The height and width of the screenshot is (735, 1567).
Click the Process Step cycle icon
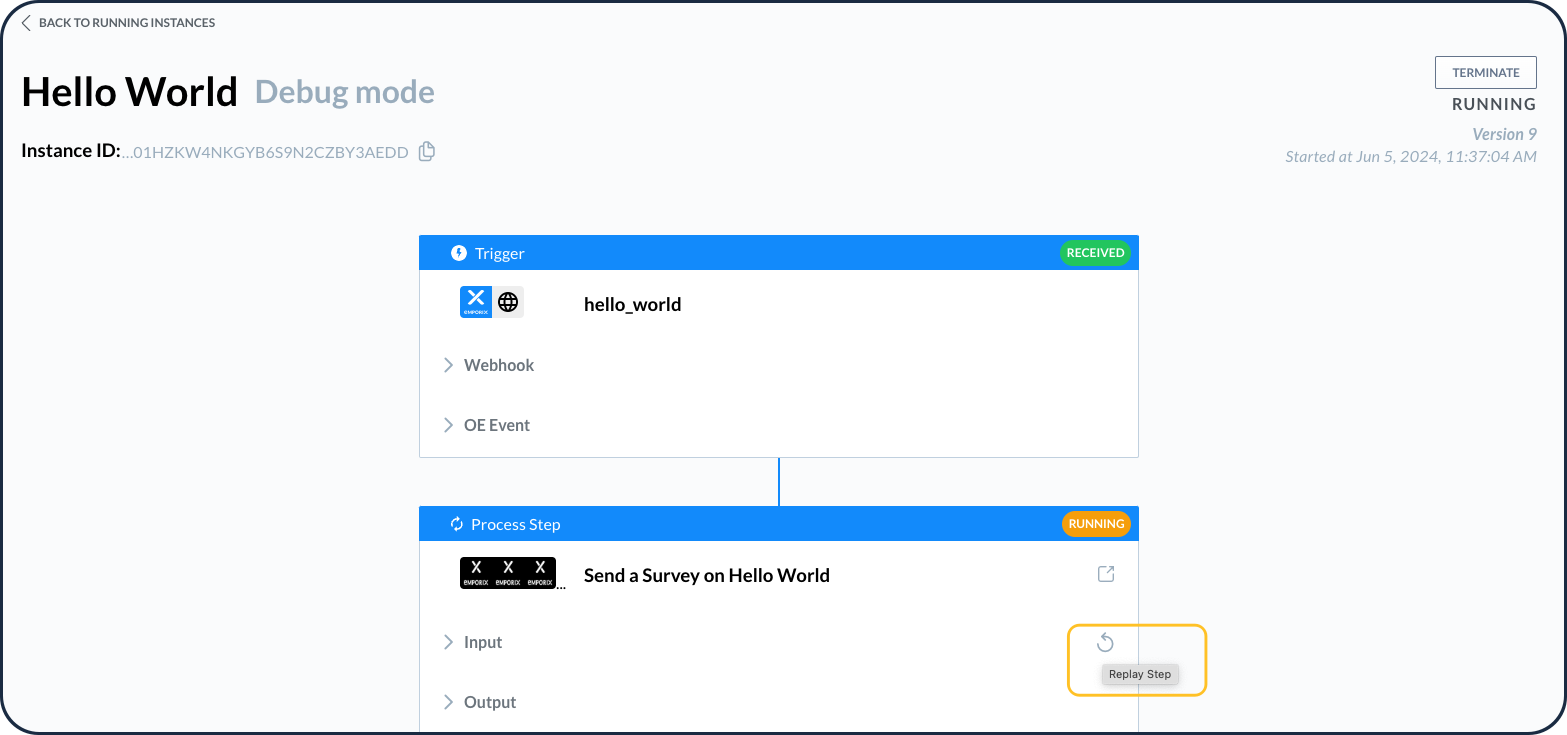[457, 524]
